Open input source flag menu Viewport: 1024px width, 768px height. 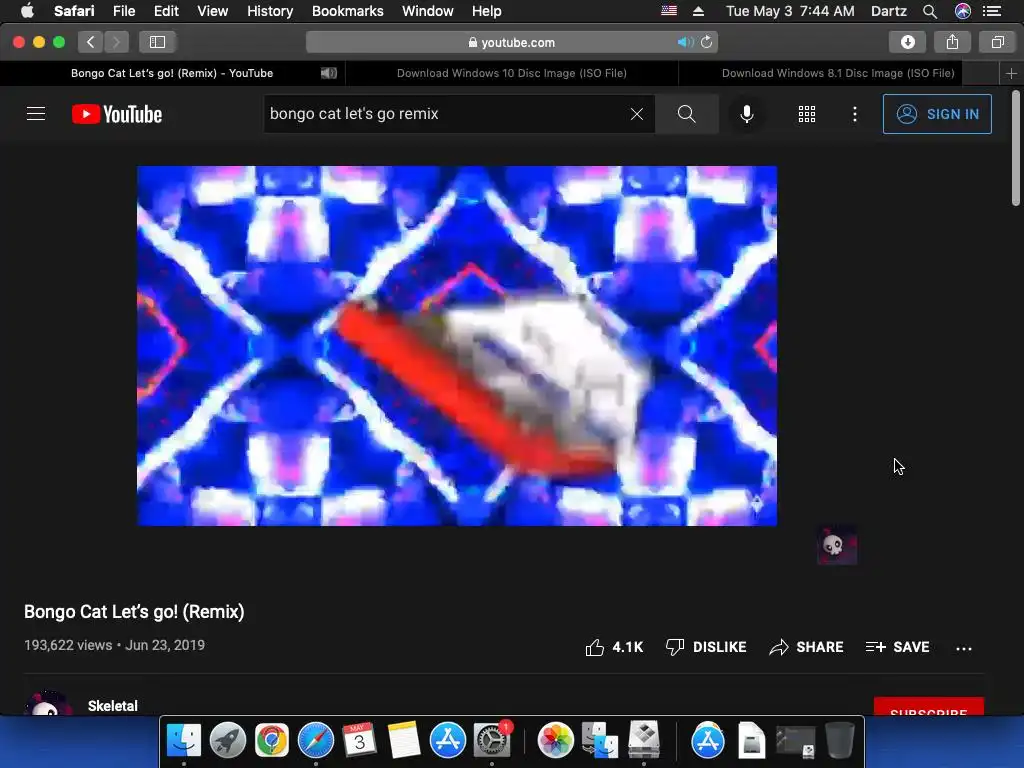pos(669,11)
